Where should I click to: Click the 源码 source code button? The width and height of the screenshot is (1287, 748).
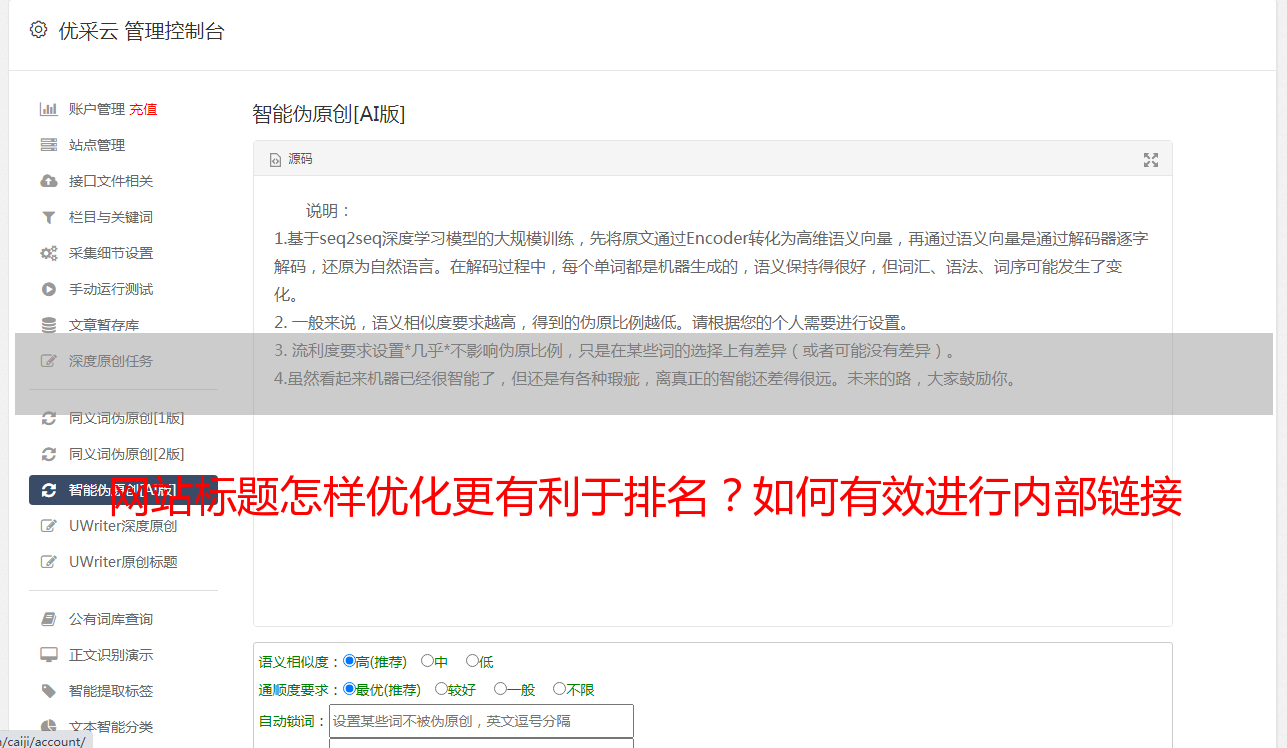[291, 159]
